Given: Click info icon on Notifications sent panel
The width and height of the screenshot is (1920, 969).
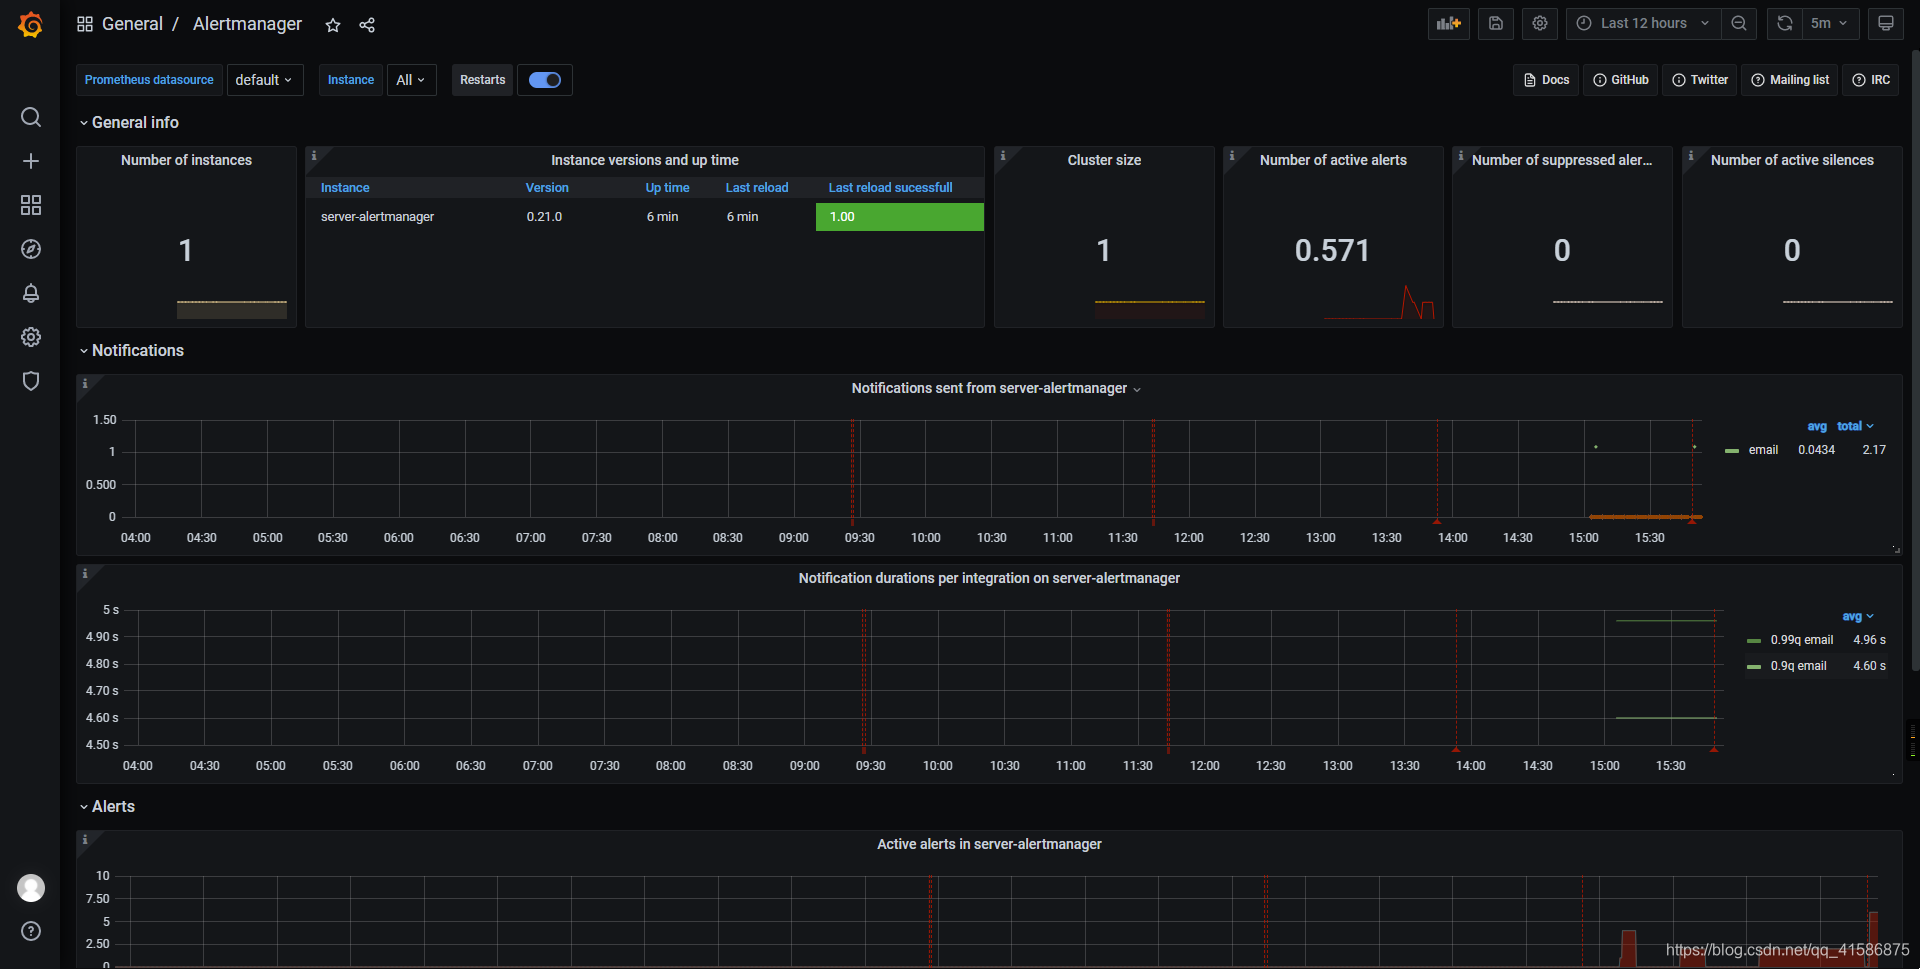Looking at the screenshot, I should click(x=85, y=384).
